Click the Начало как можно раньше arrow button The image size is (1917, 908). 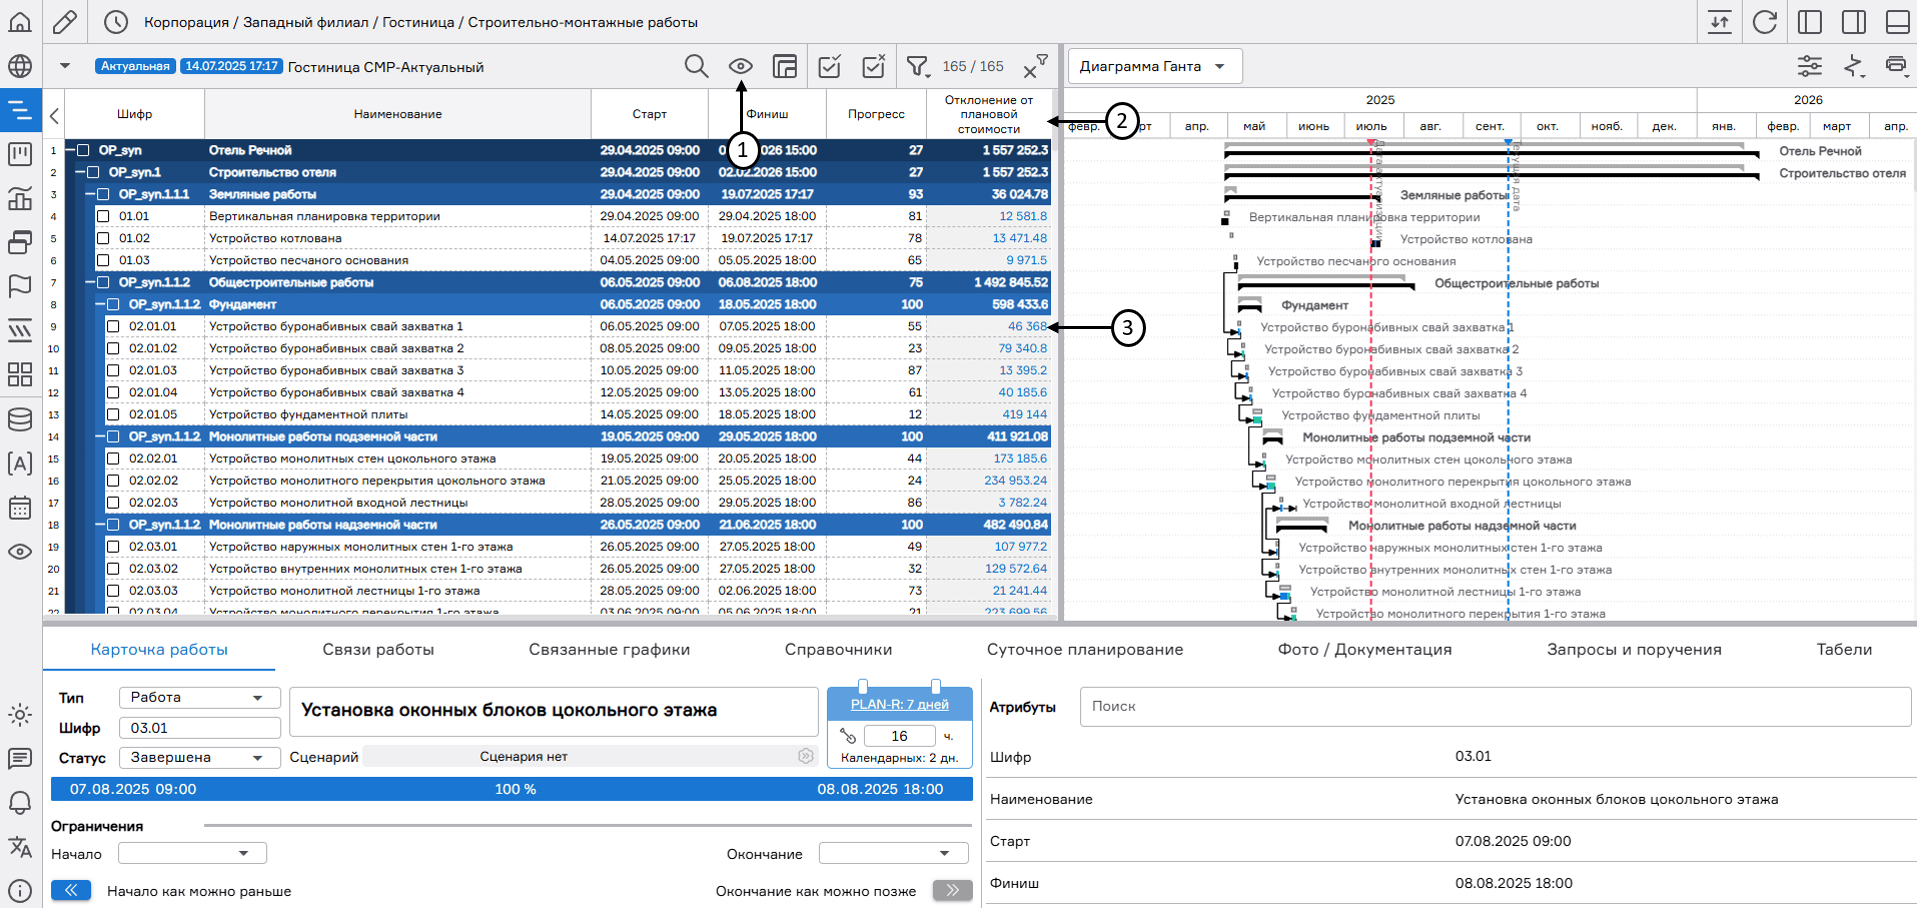pos(71,890)
